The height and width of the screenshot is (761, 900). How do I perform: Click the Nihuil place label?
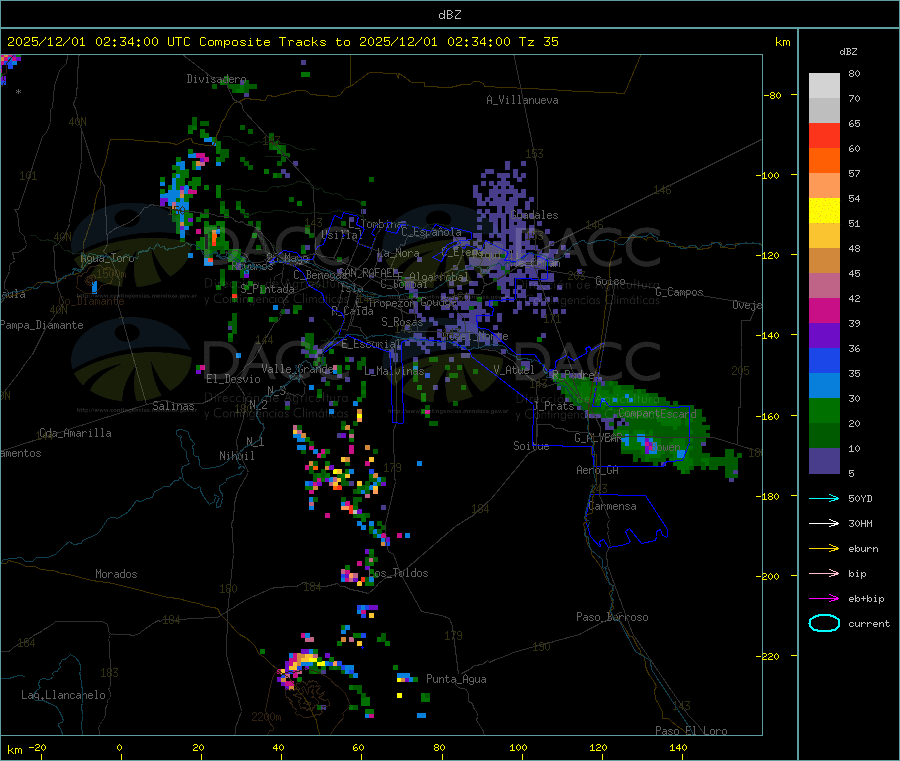pyautogui.click(x=236, y=456)
